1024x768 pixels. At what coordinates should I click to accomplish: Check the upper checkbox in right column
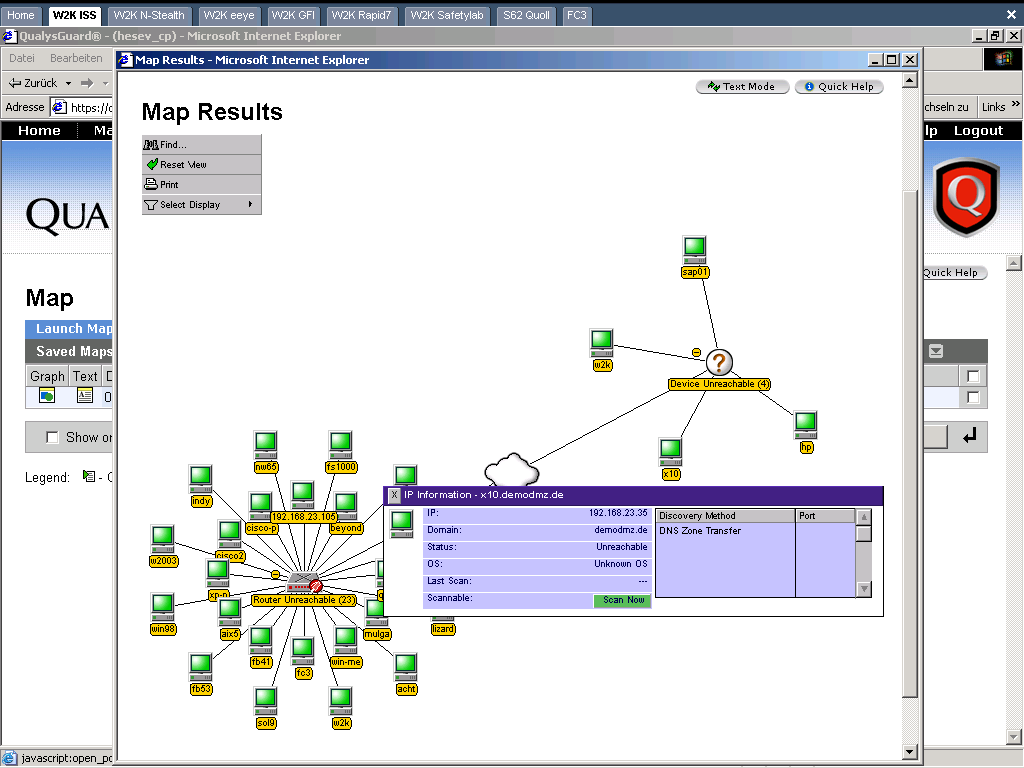click(973, 376)
